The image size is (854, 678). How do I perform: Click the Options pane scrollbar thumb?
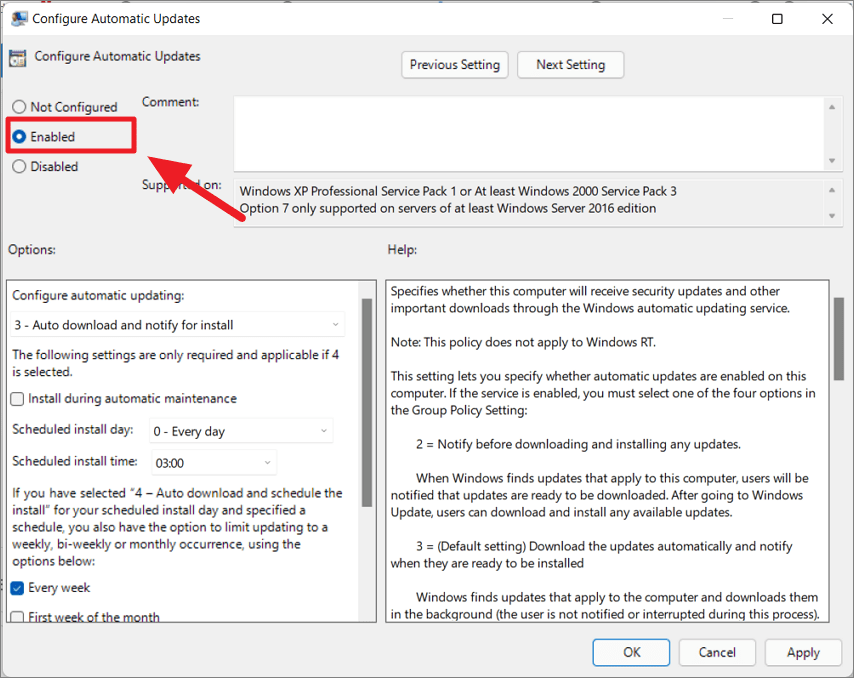pyautogui.click(x=367, y=403)
